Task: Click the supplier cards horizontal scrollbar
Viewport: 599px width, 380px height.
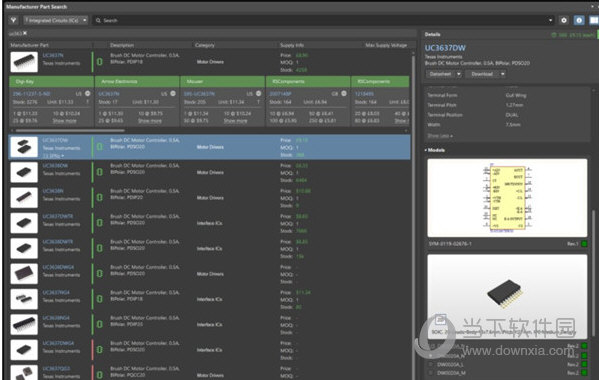Action: click(70, 131)
